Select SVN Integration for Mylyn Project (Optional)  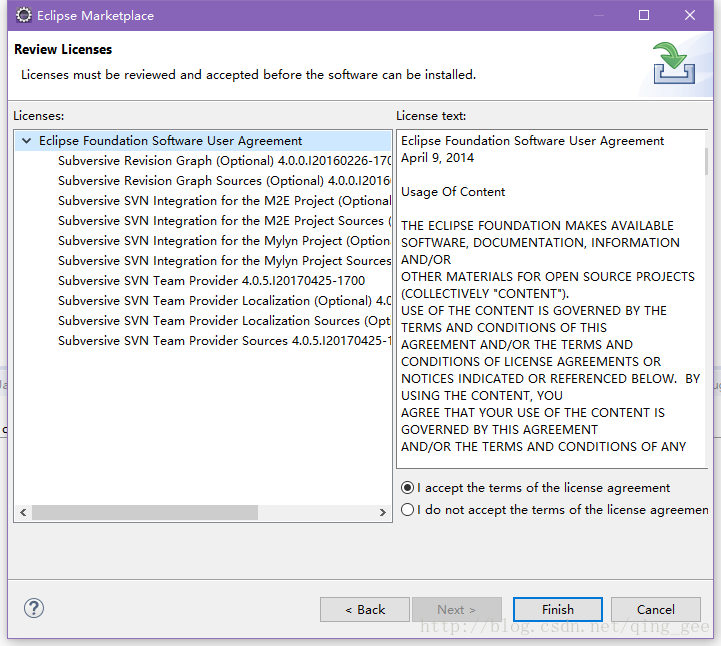(224, 240)
